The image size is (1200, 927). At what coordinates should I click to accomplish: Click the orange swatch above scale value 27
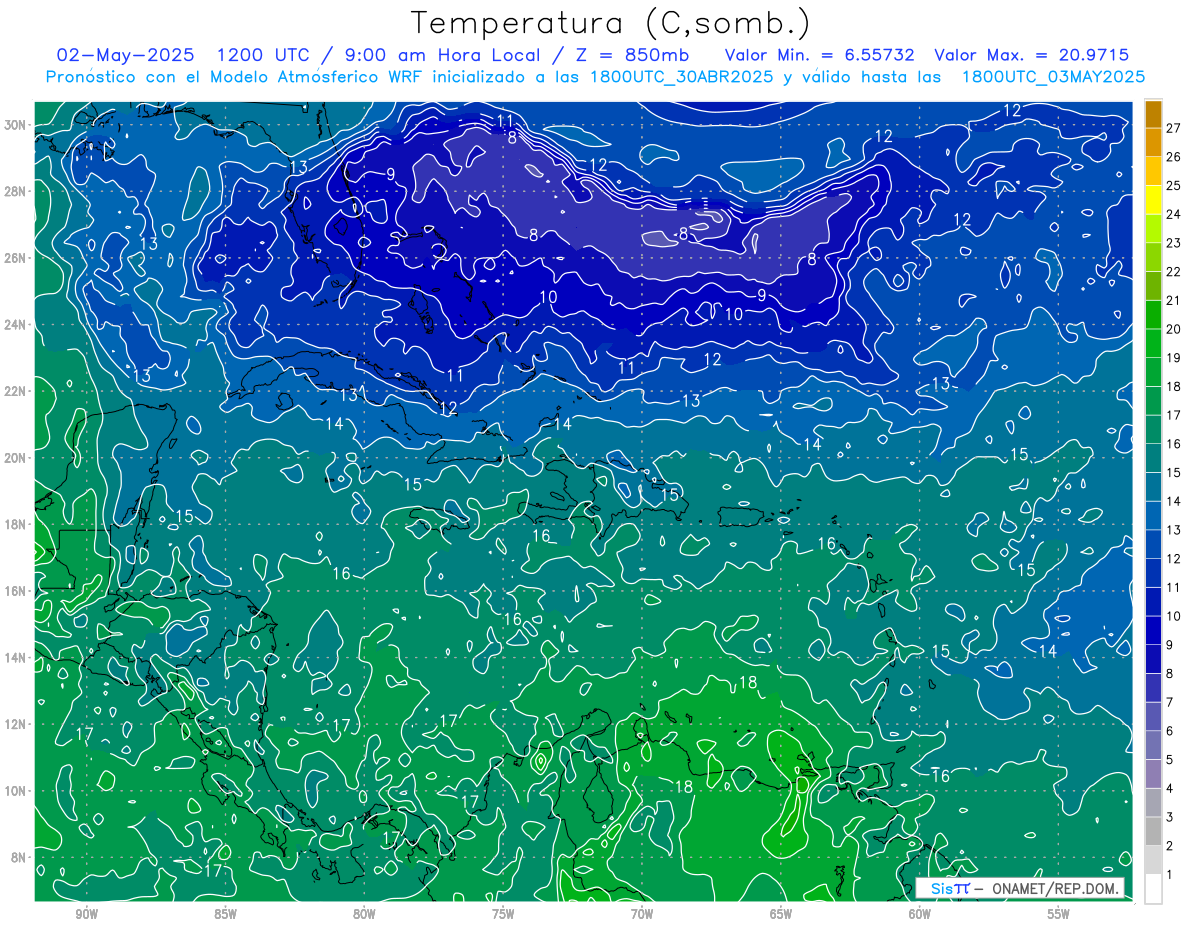point(1153,113)
